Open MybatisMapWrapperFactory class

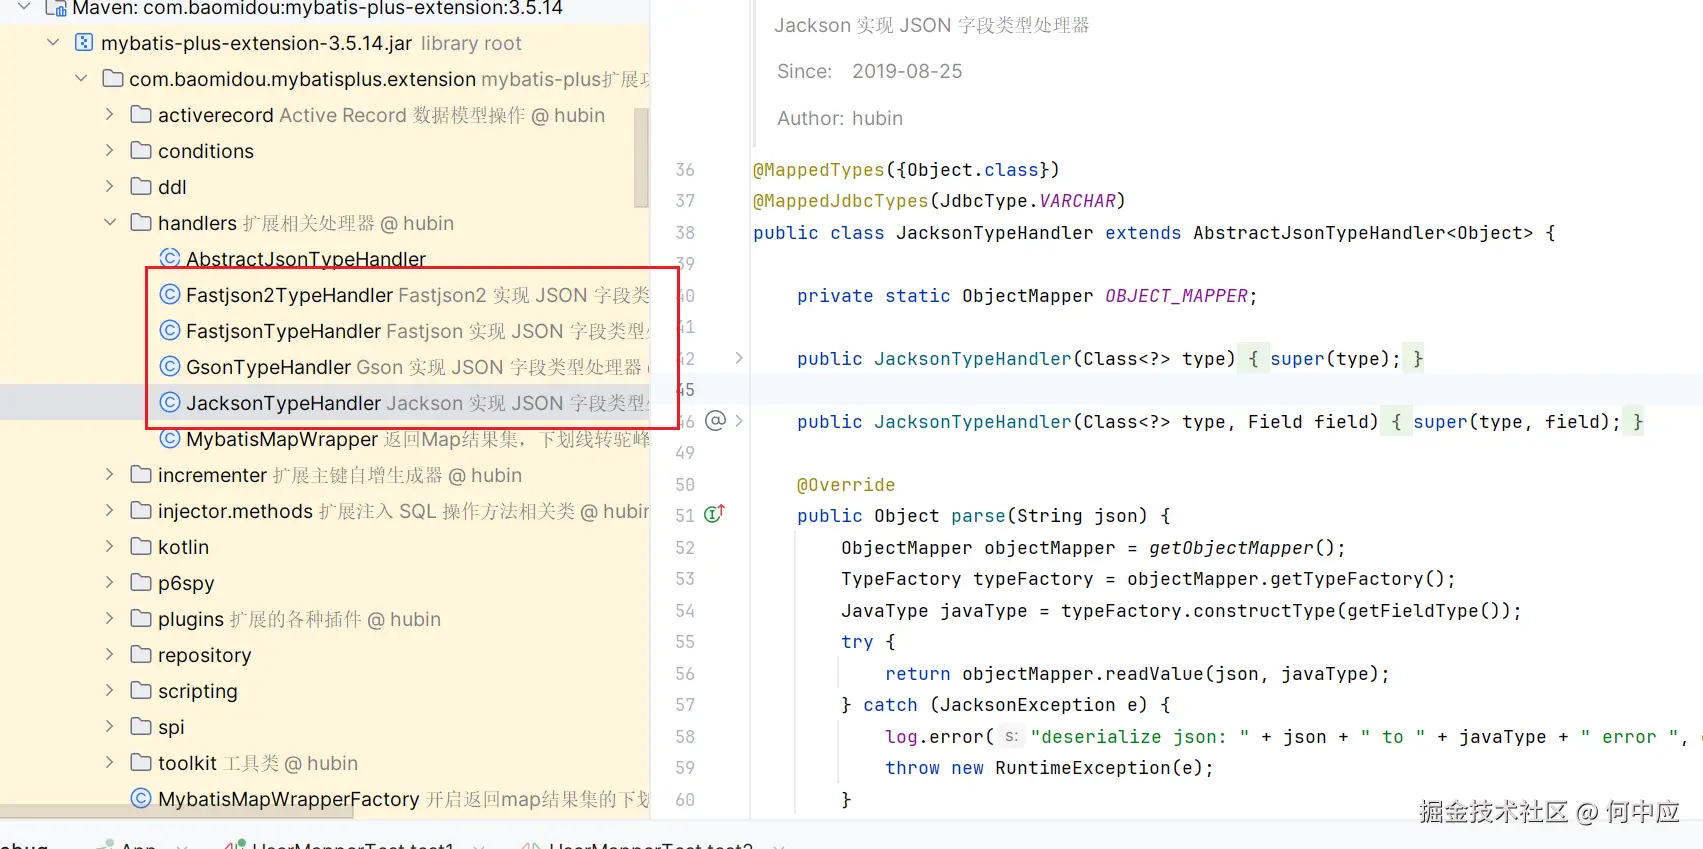pyautogui.click(x=289, y=799)
